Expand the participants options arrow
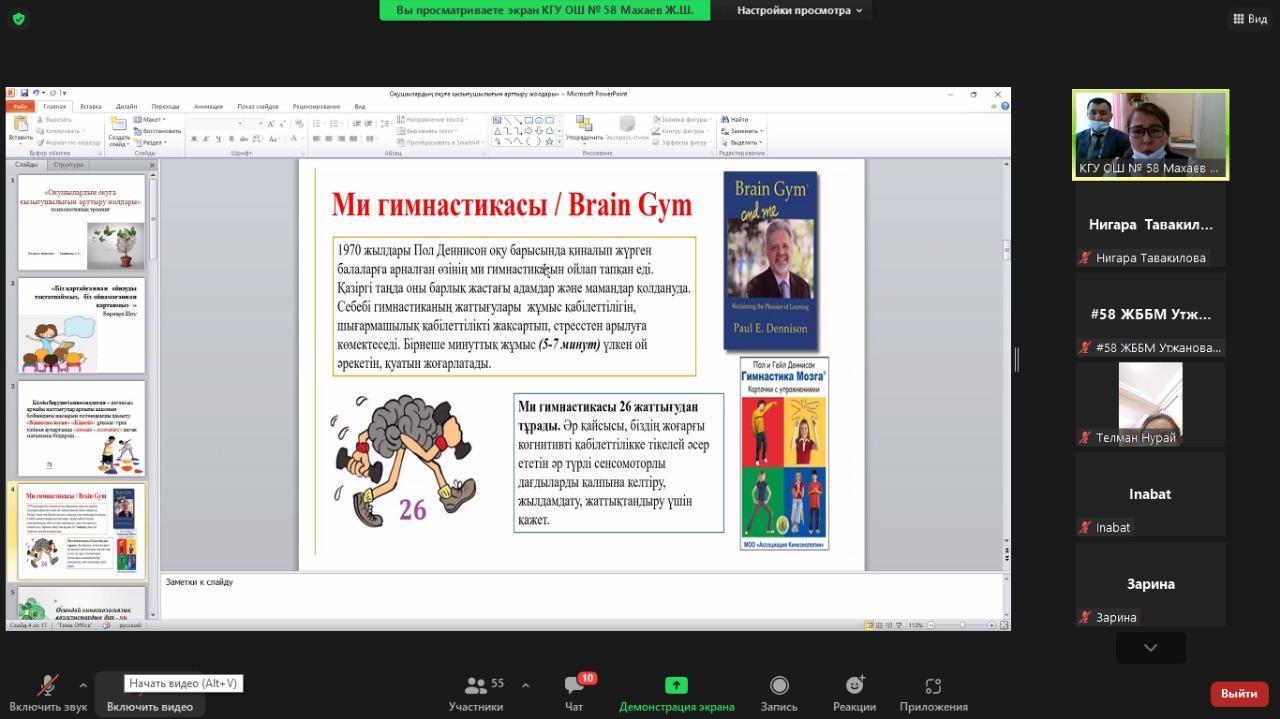 525,685
